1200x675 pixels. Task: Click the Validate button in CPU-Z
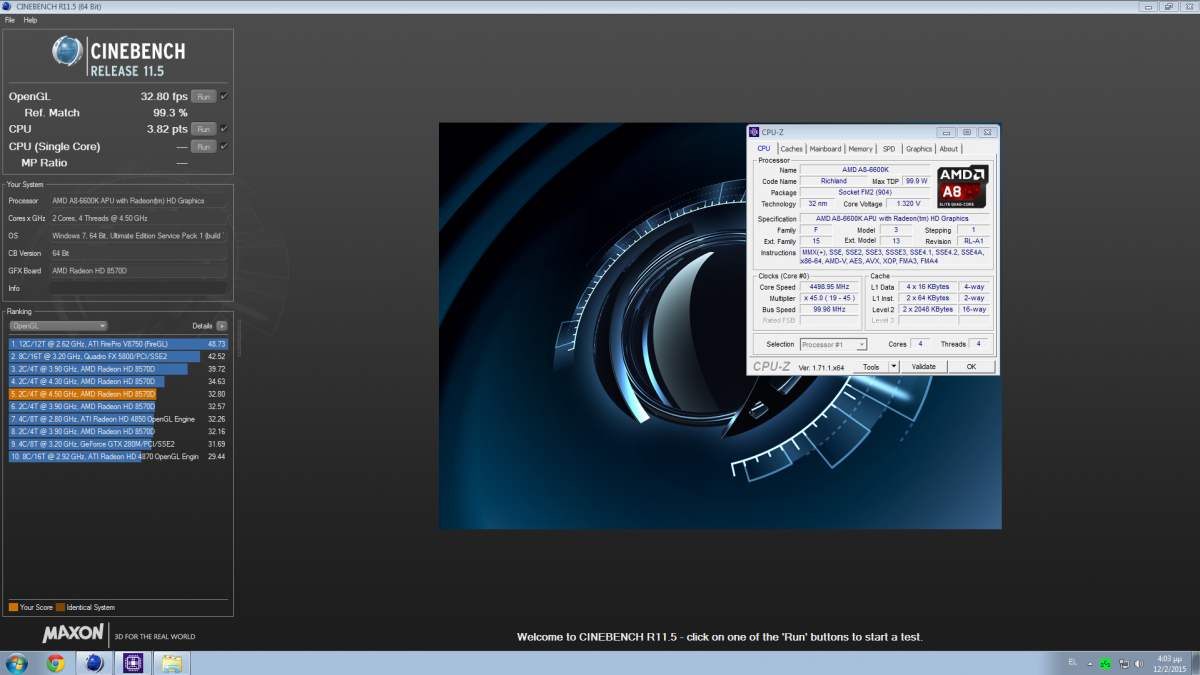pos(924,367)
